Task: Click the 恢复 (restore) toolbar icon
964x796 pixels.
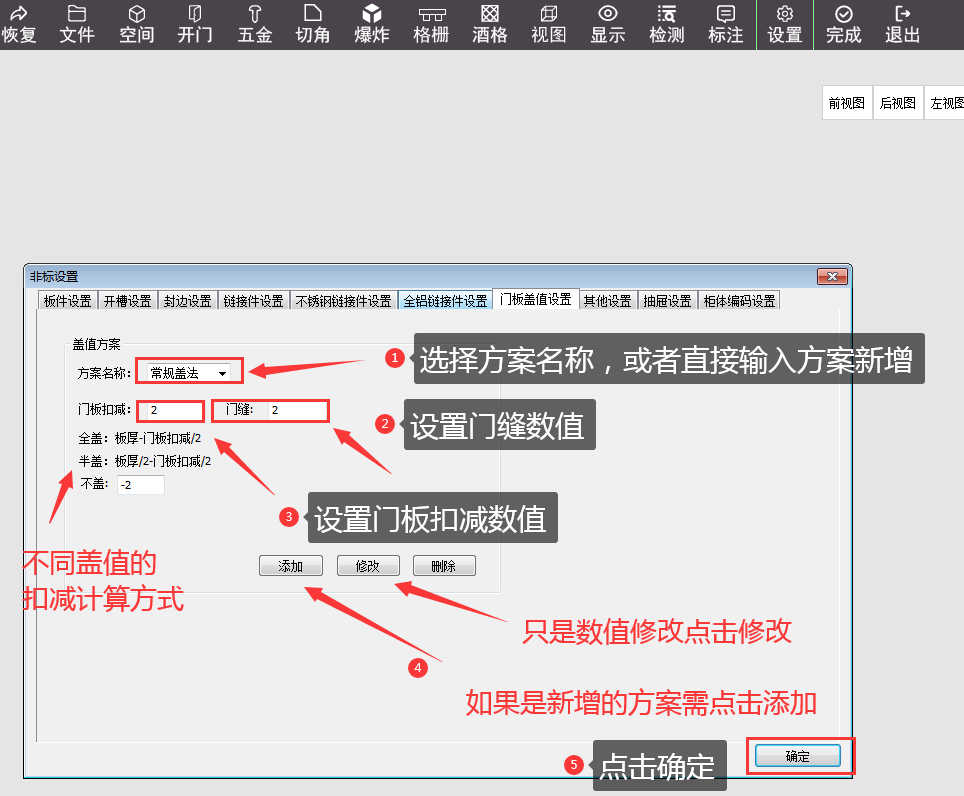Action: pyautogui.click(x=19, y=24)
